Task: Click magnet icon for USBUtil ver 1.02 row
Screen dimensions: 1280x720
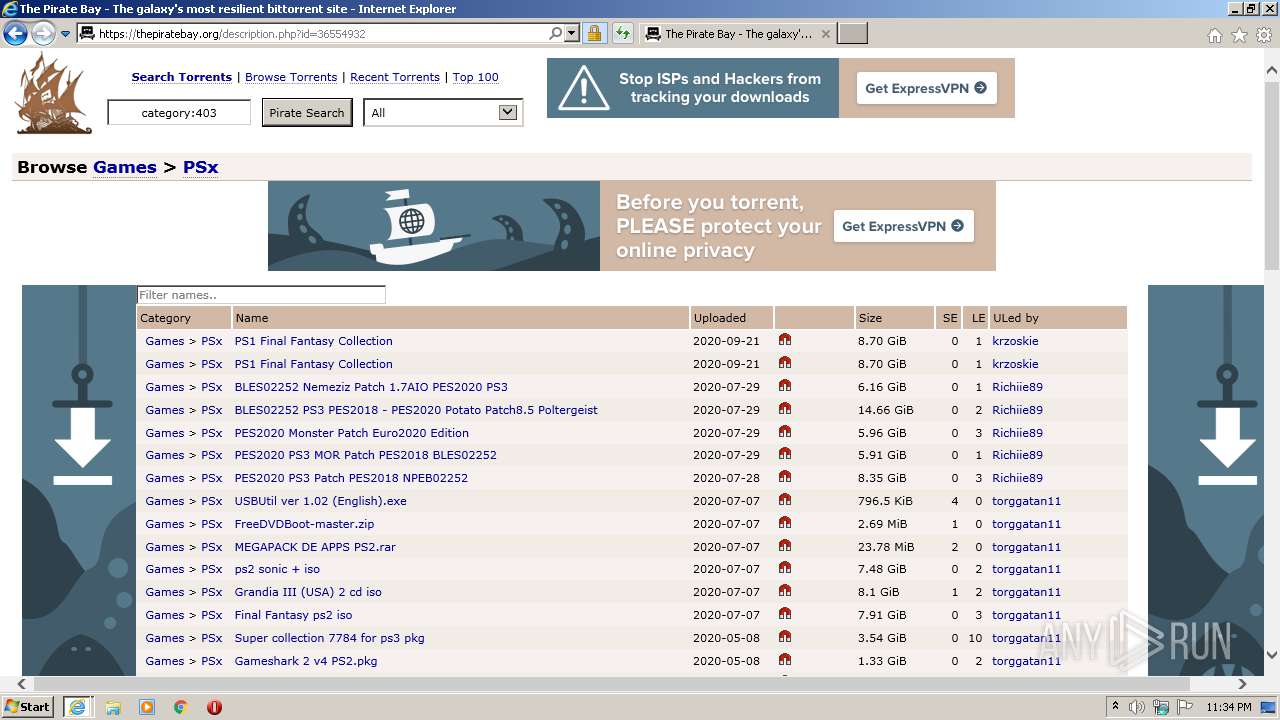Action: tap(785, 500)
